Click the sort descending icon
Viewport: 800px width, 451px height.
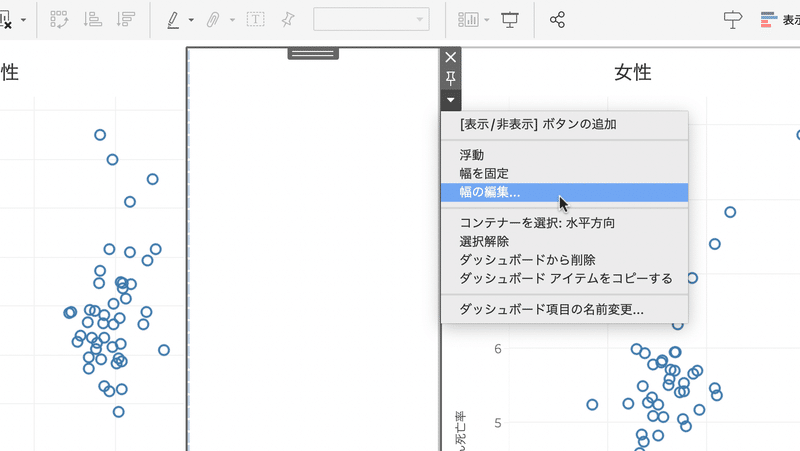(x=125, y=20)
